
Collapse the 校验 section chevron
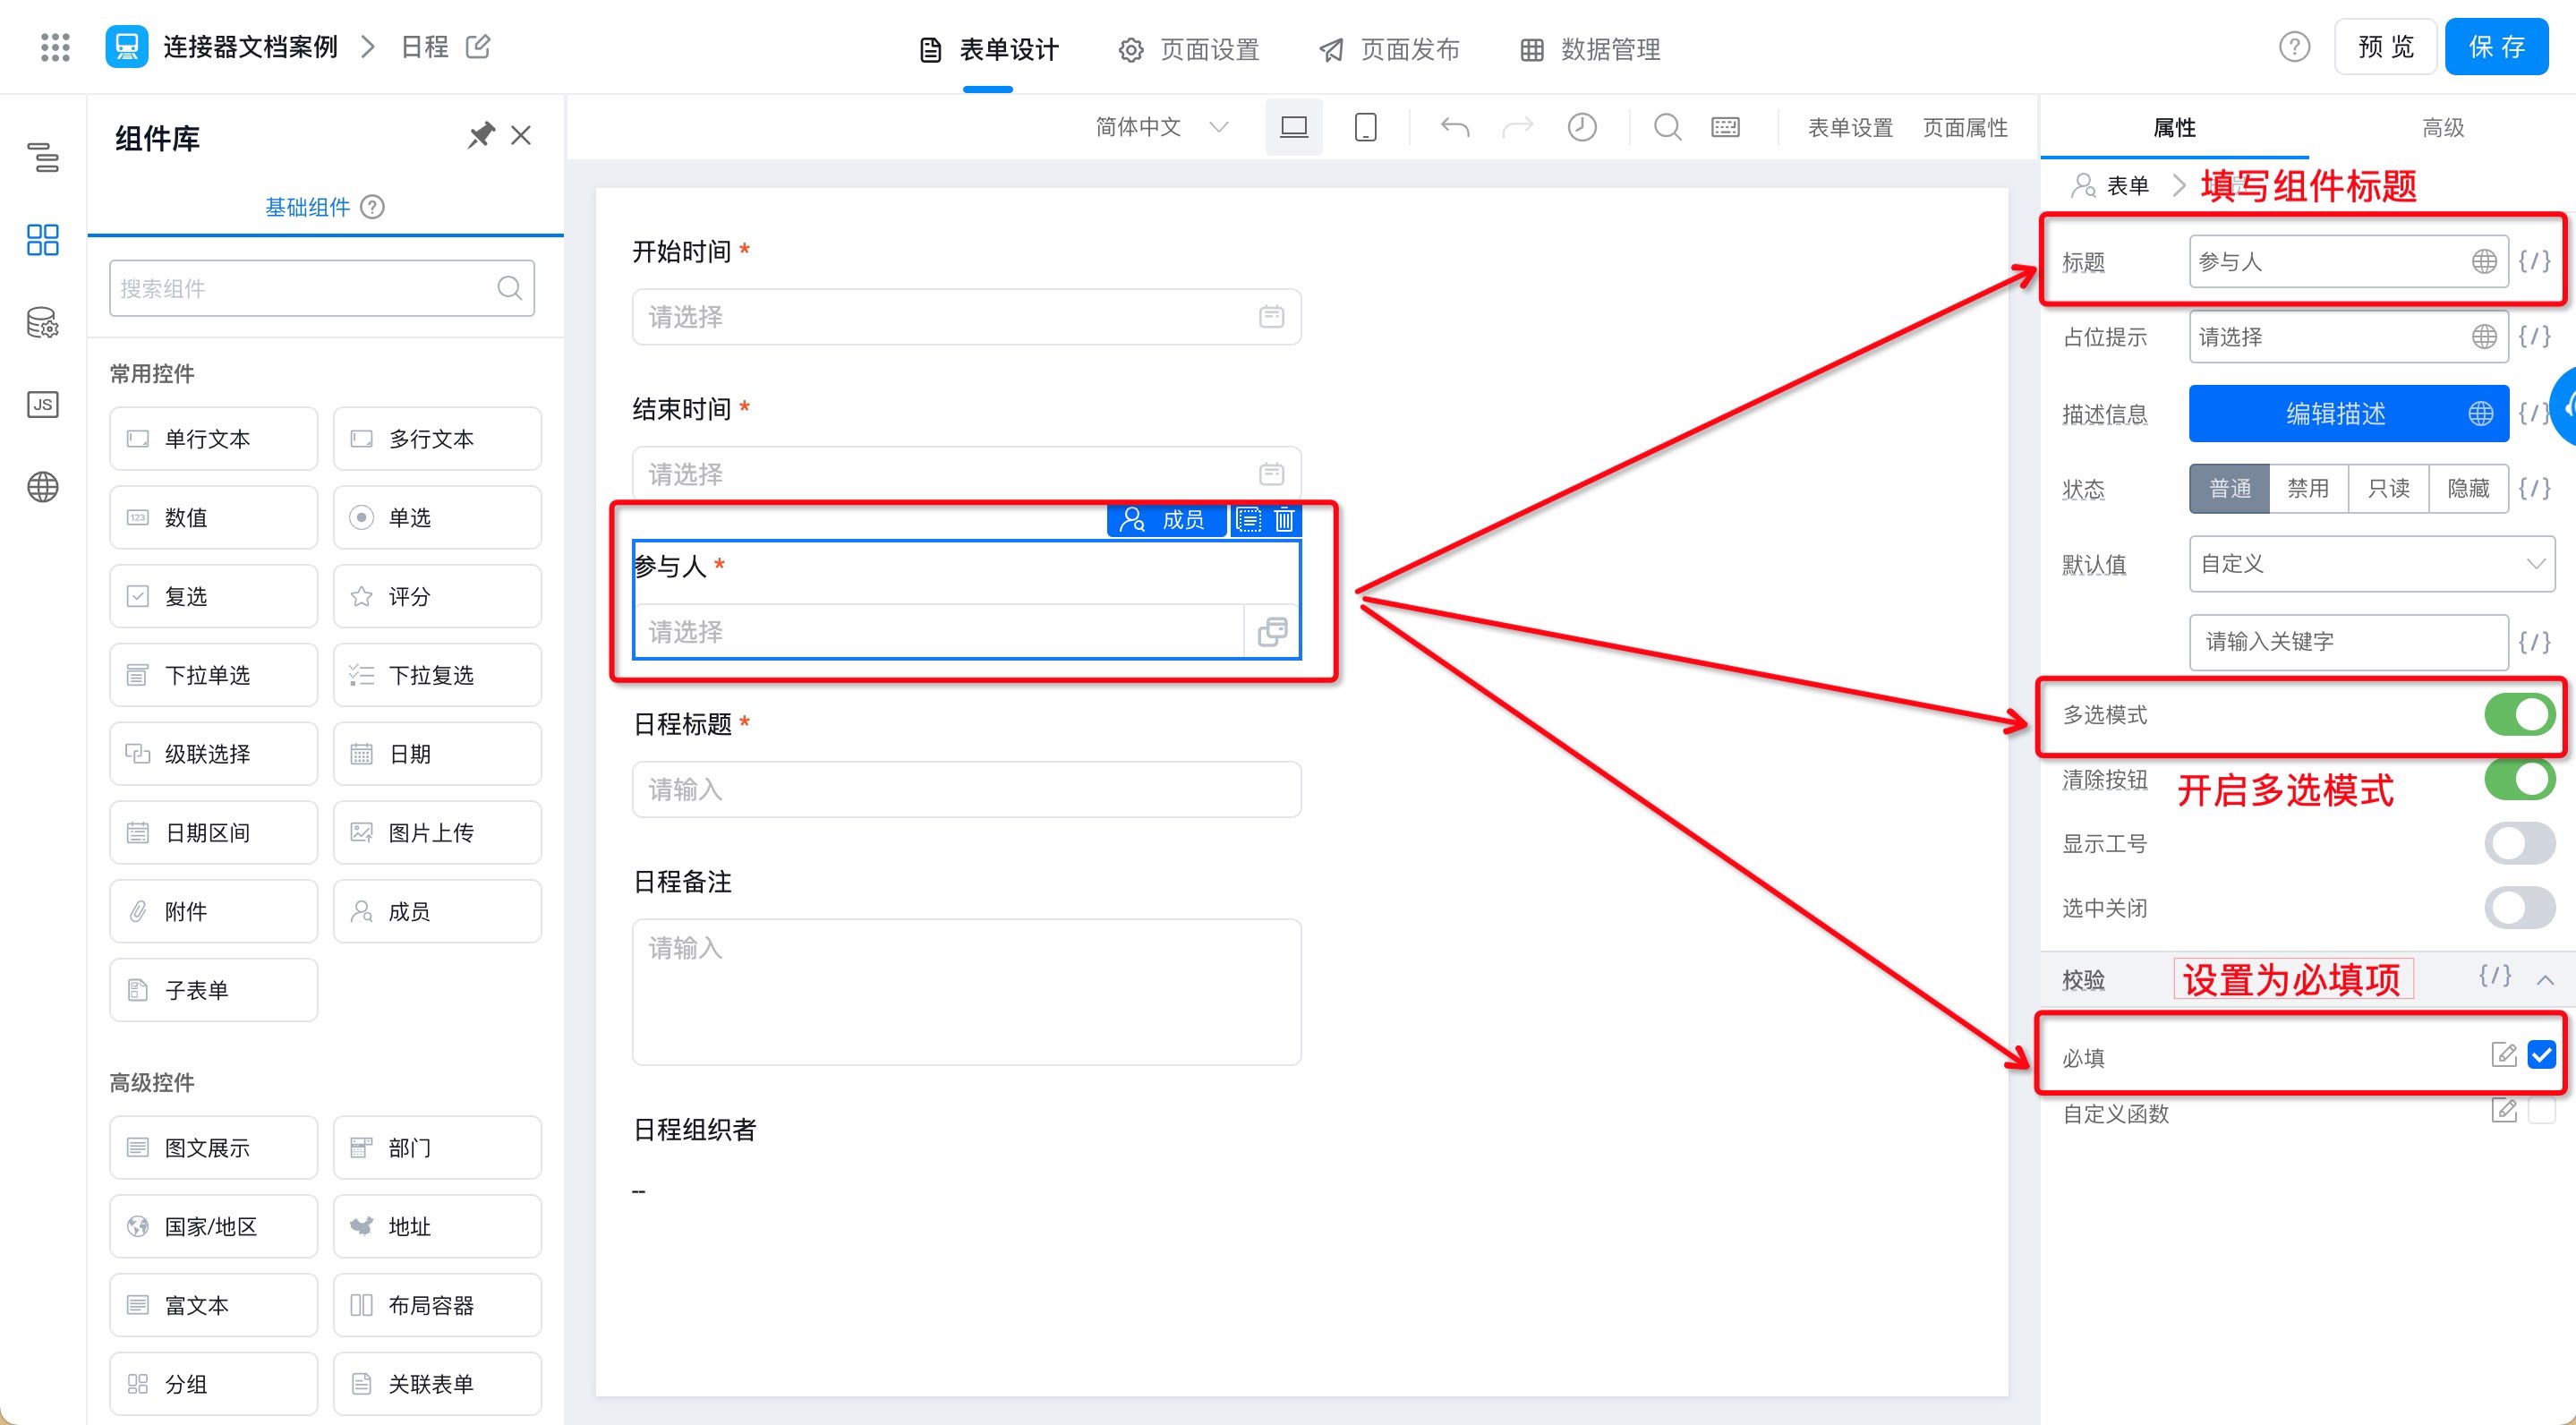[2545, 979]
